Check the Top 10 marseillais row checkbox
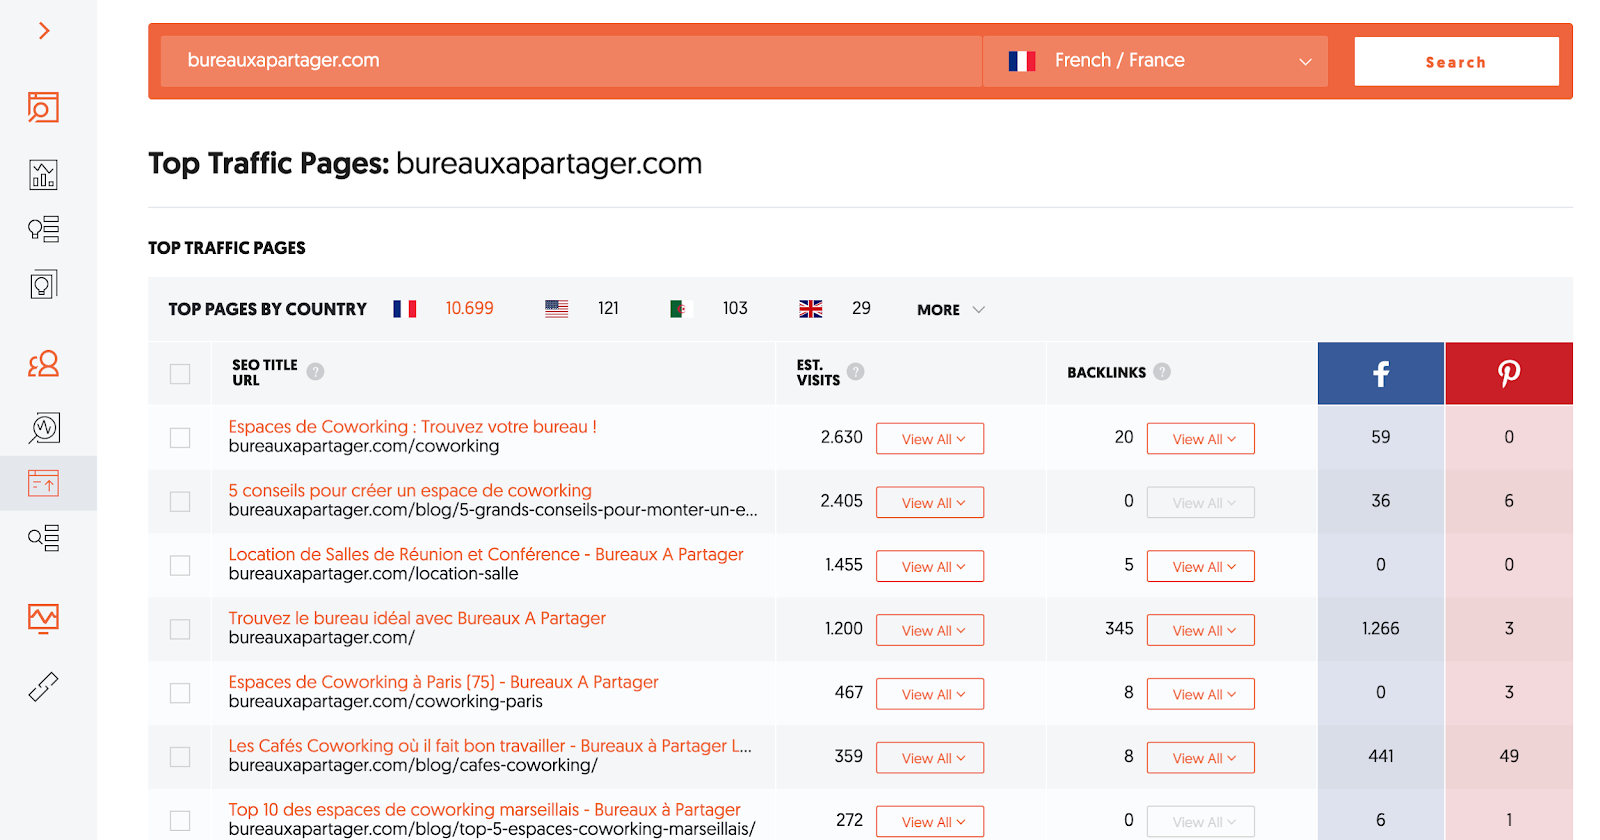Screen dimensions: 1600x840 click(180, 821)
